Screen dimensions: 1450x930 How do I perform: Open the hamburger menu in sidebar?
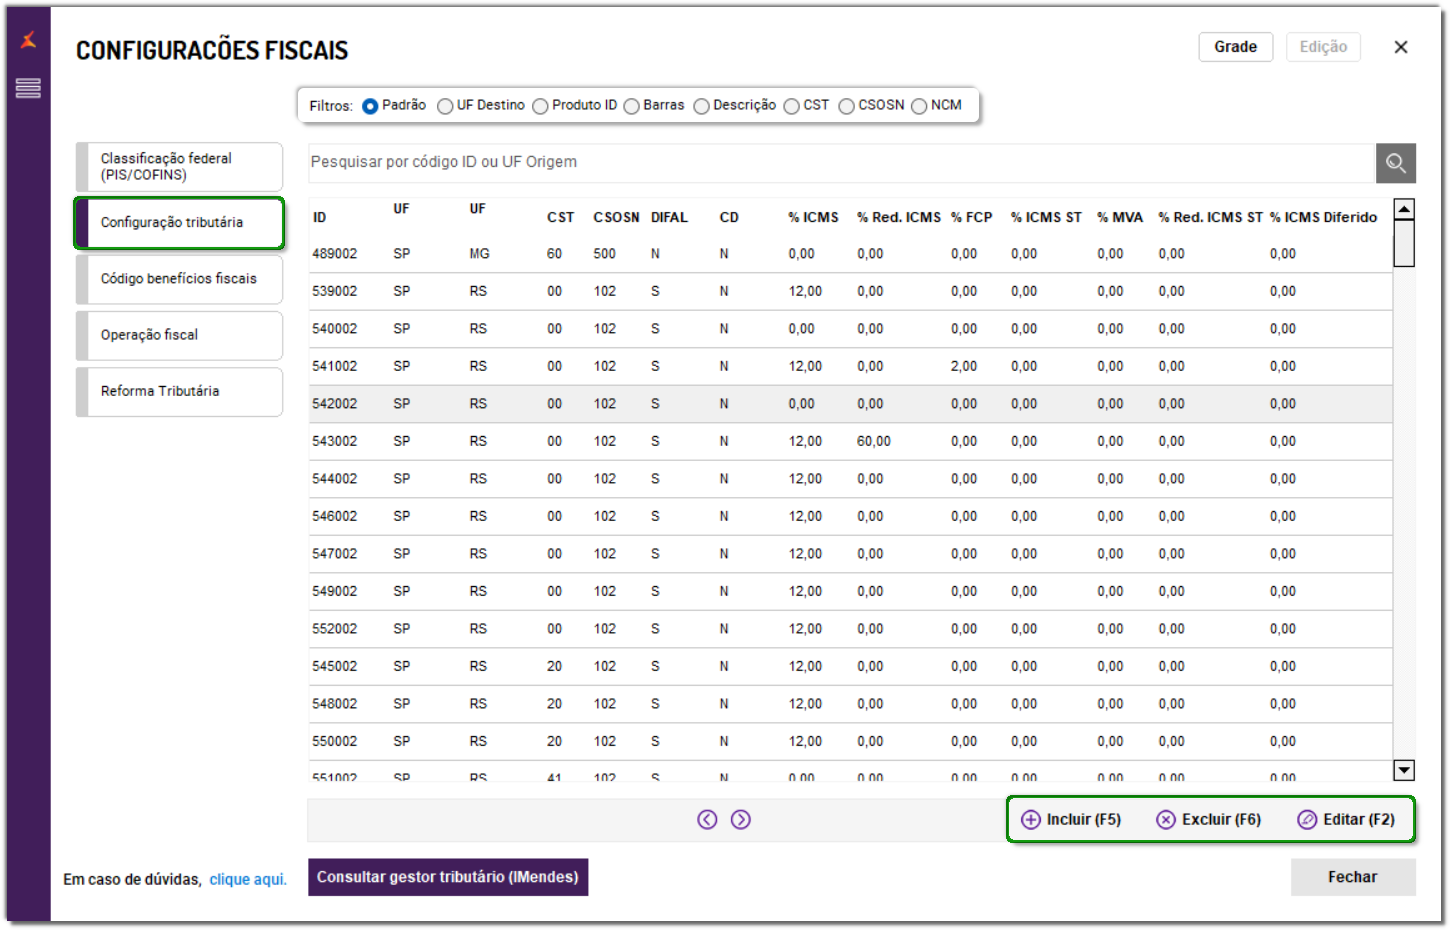(x=28, y=88)
